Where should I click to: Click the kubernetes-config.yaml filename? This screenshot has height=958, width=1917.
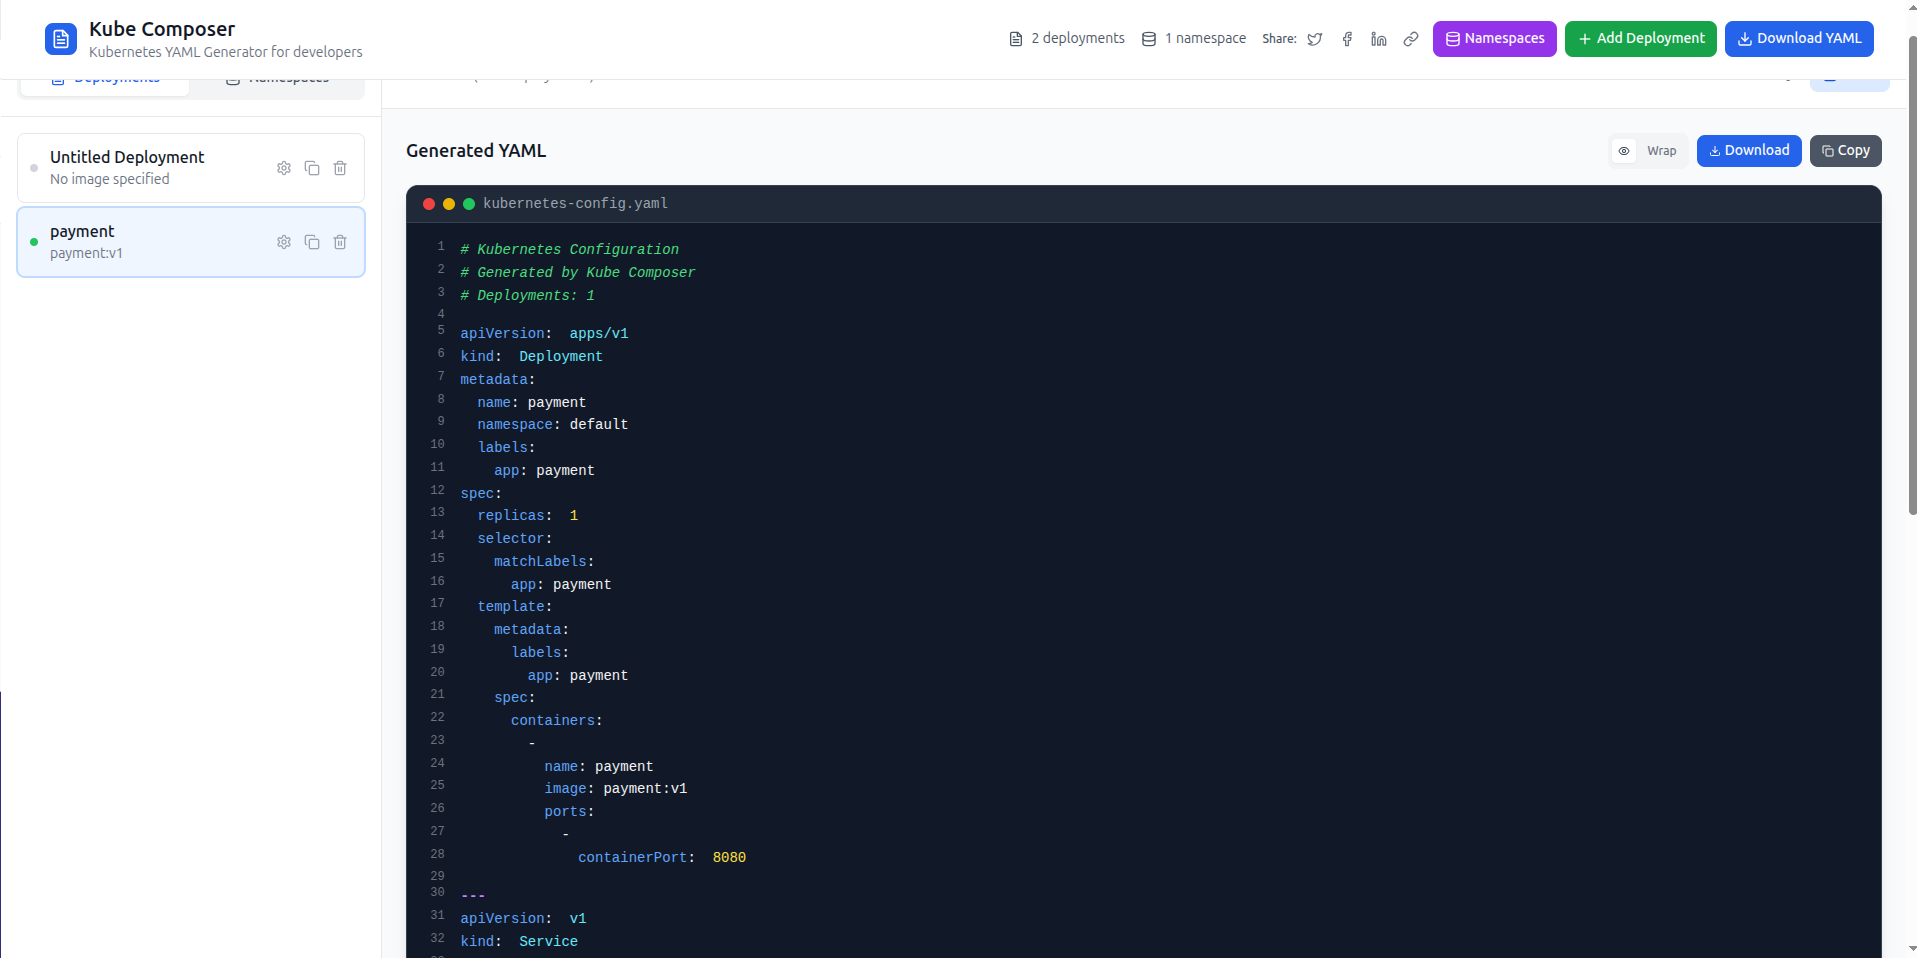coord(575,203)
